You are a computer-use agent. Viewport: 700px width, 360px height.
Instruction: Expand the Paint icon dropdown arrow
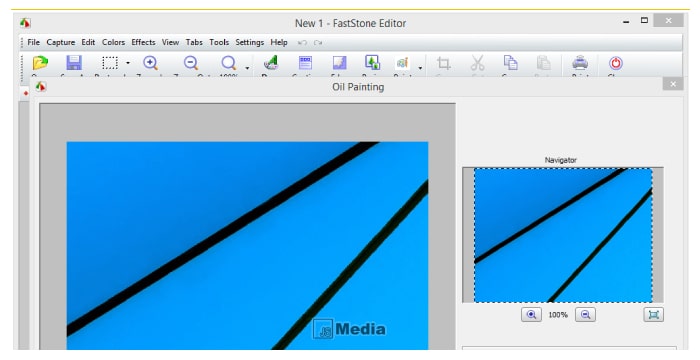point(420,68)
